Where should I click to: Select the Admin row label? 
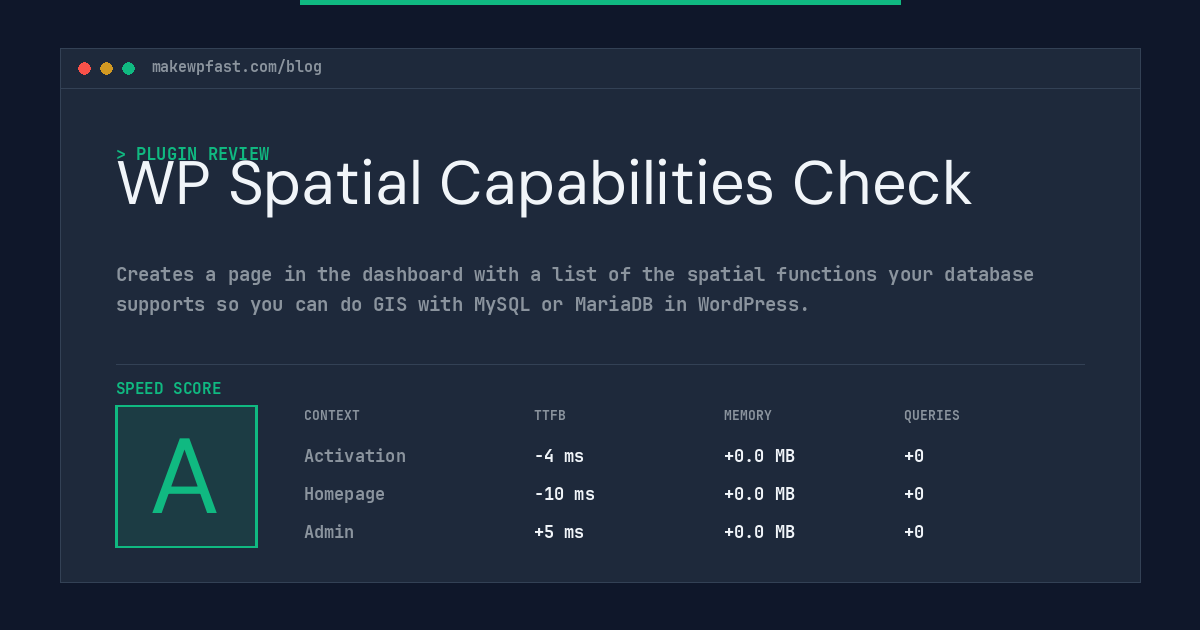[329, 532]
